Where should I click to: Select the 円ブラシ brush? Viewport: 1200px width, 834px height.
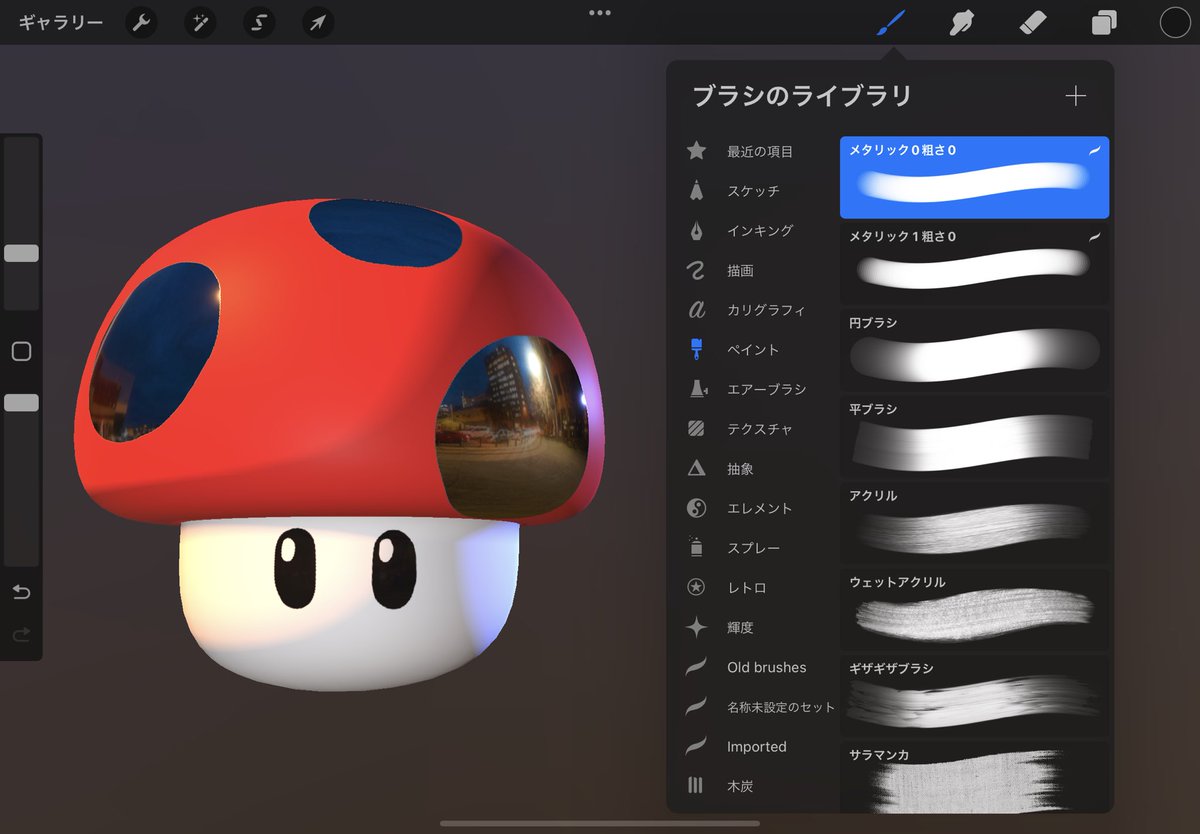point(974,349)
